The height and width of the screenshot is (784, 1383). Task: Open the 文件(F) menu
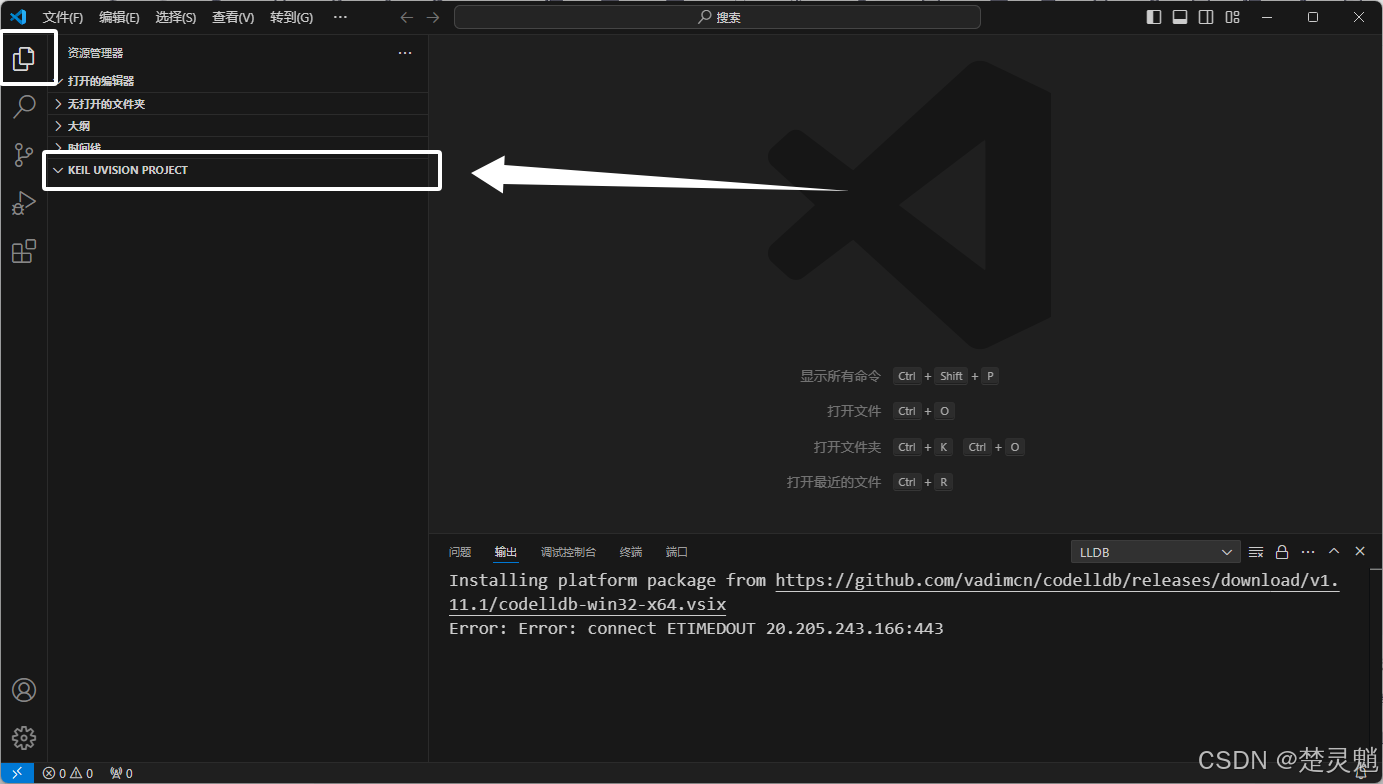click(x=63, y=17)
